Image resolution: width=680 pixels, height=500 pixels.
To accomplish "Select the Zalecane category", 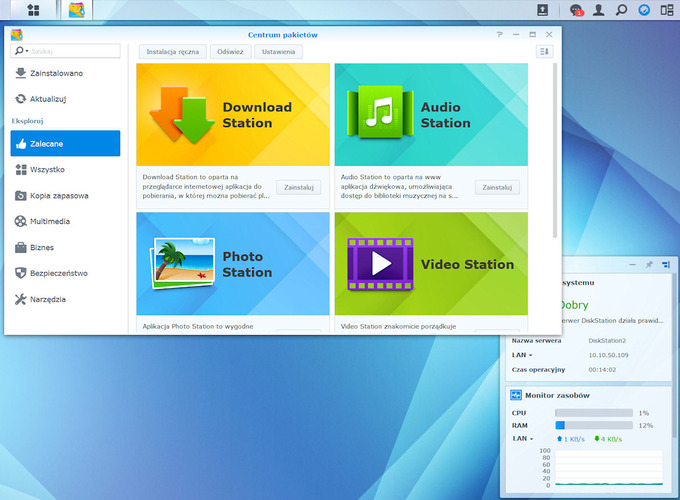I will point(65,144).
